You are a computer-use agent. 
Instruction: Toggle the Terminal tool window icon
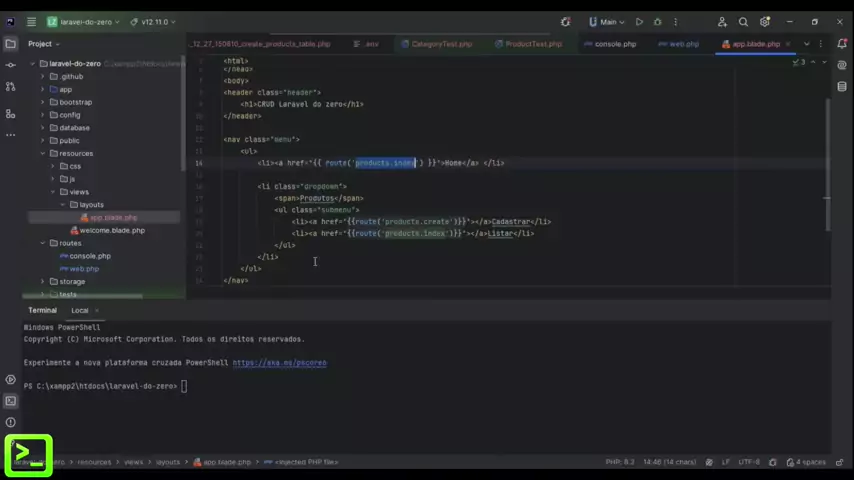click(11, 401)
